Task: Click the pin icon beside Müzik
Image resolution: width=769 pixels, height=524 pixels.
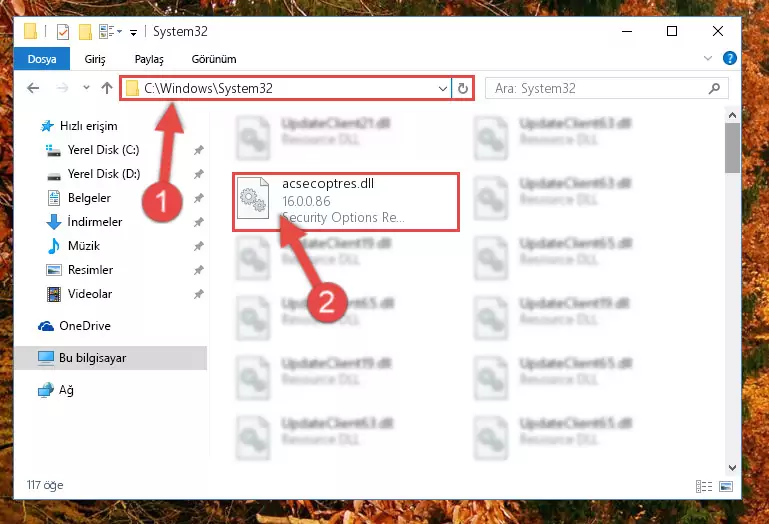Action: pos(199,246)
